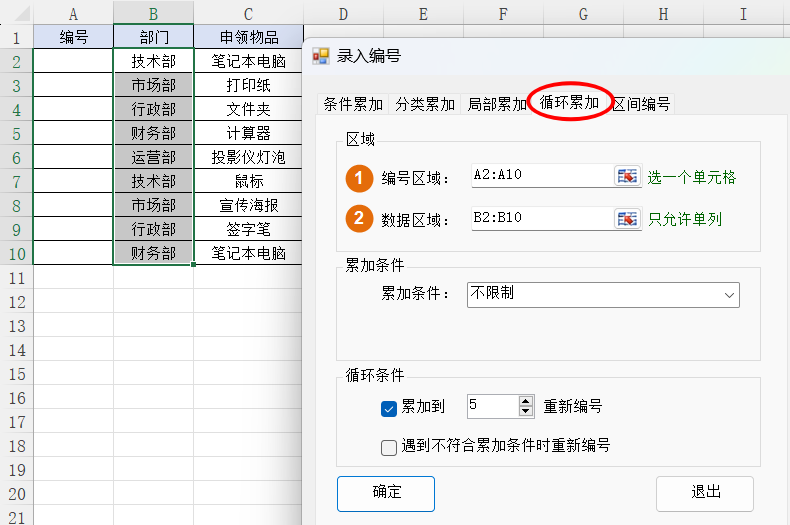790x525 pixels.
Task: Click the 确定 button
Action: pos(386,494)
